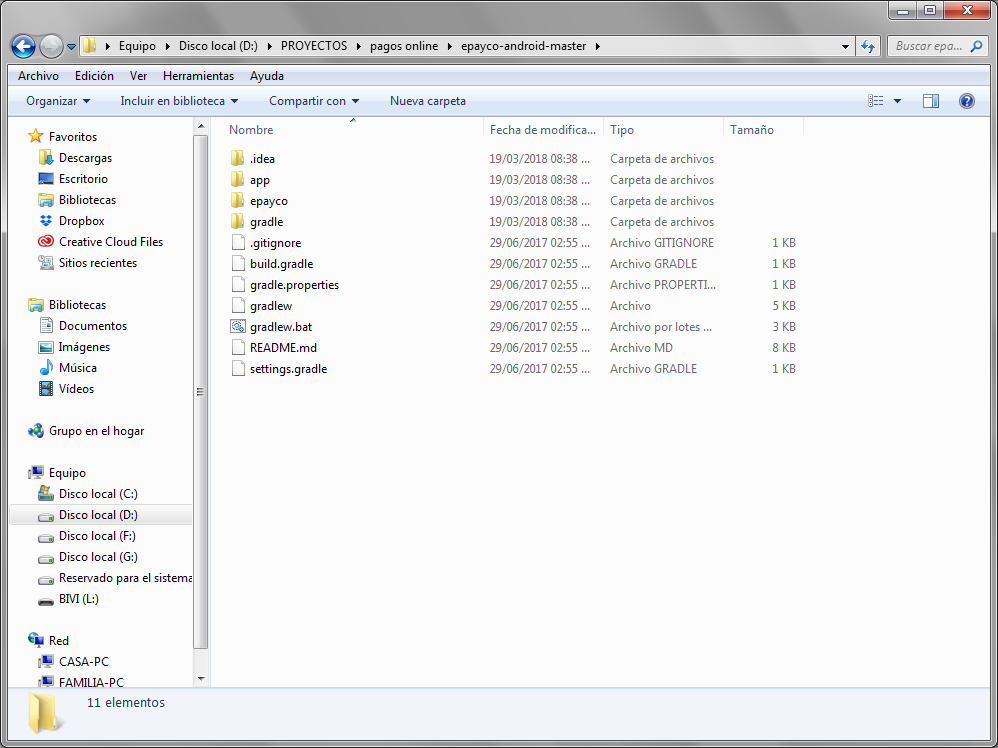
Task: Click the Forward navigation arrow
Action: (51, 46)
